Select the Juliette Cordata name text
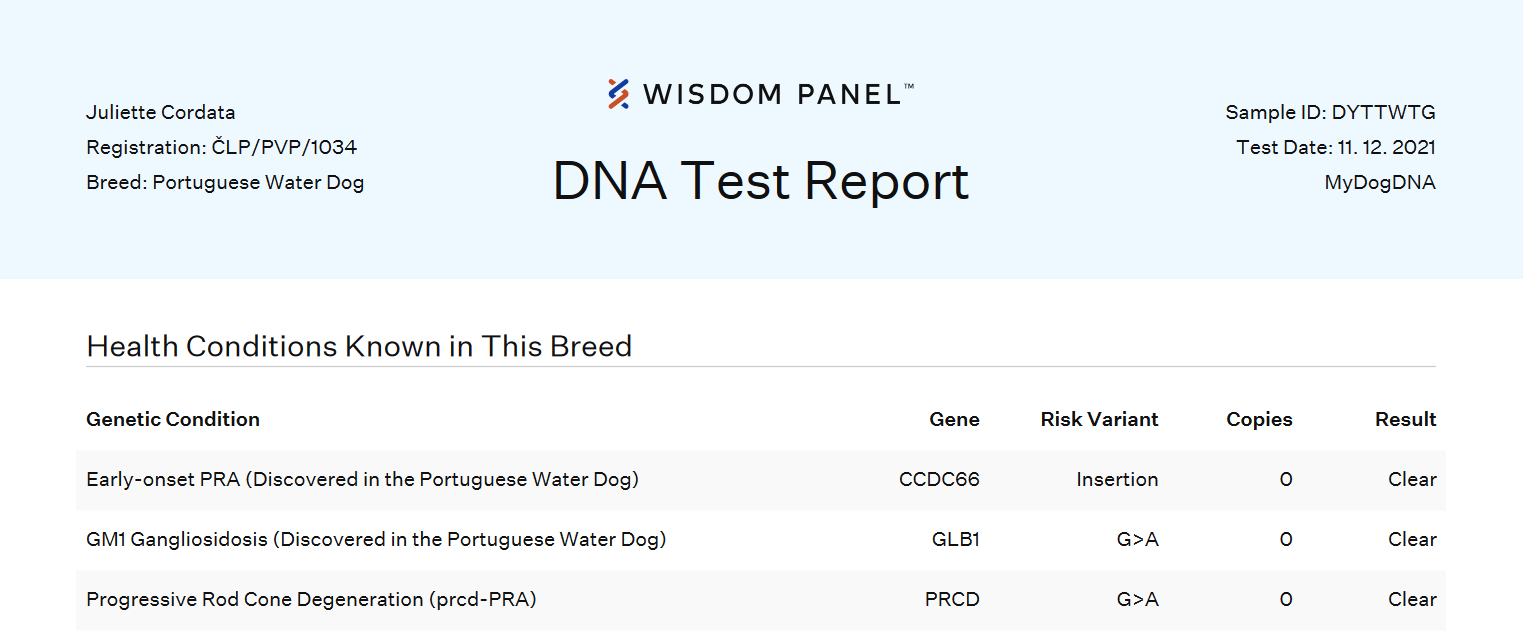The height and width of the screenshot is (637, 1523). 161,112
